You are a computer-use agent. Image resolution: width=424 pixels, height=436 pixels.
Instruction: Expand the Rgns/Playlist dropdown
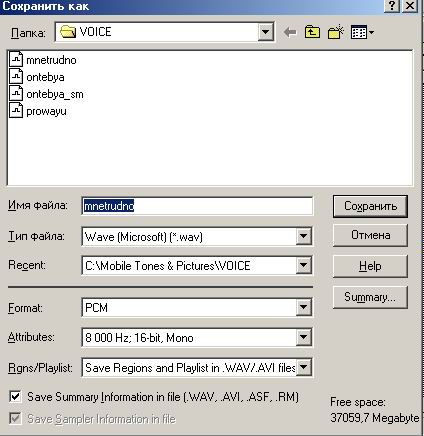303,367
